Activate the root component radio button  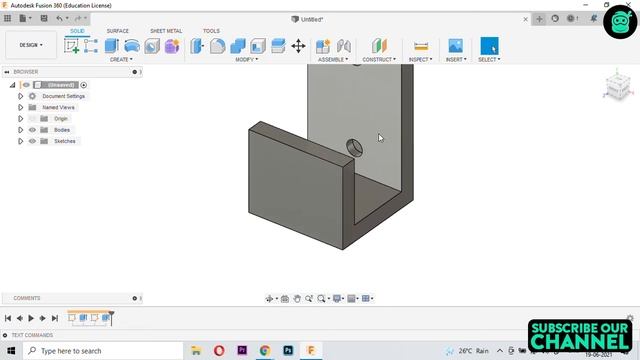pyautogui.click(x=84, y=85)
